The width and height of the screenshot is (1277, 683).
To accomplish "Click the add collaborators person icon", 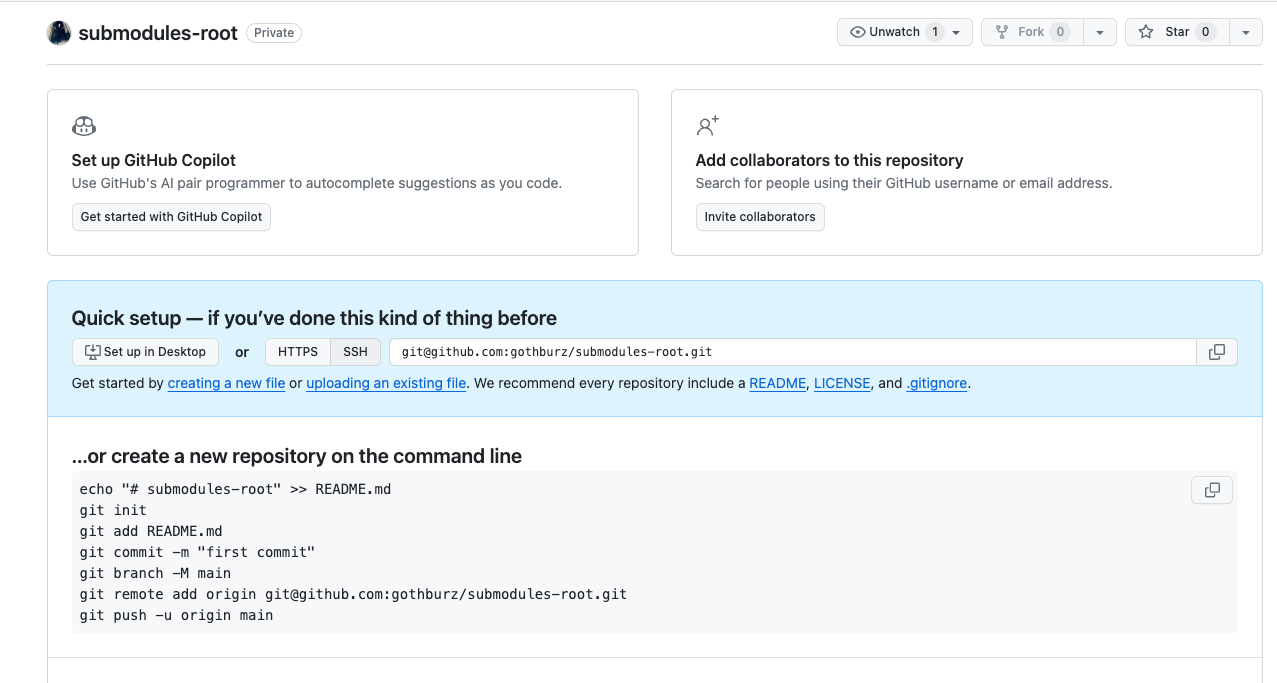I will pos(707,126).
